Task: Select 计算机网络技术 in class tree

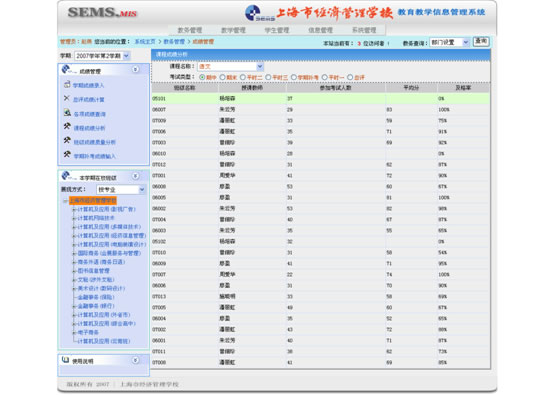Action: click(96, 218)
